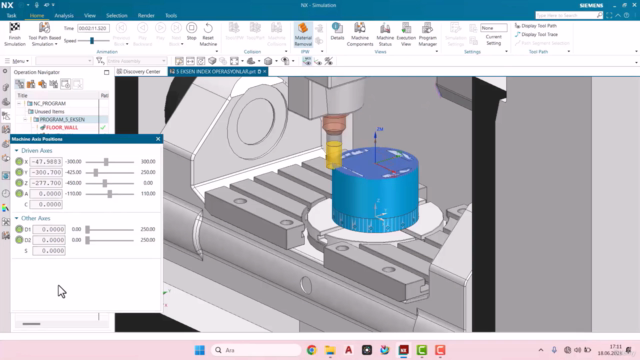This screenshot has height=360, width=640.
Task: Click Geometry View icon in navigator
Action: tap(42, 84)
